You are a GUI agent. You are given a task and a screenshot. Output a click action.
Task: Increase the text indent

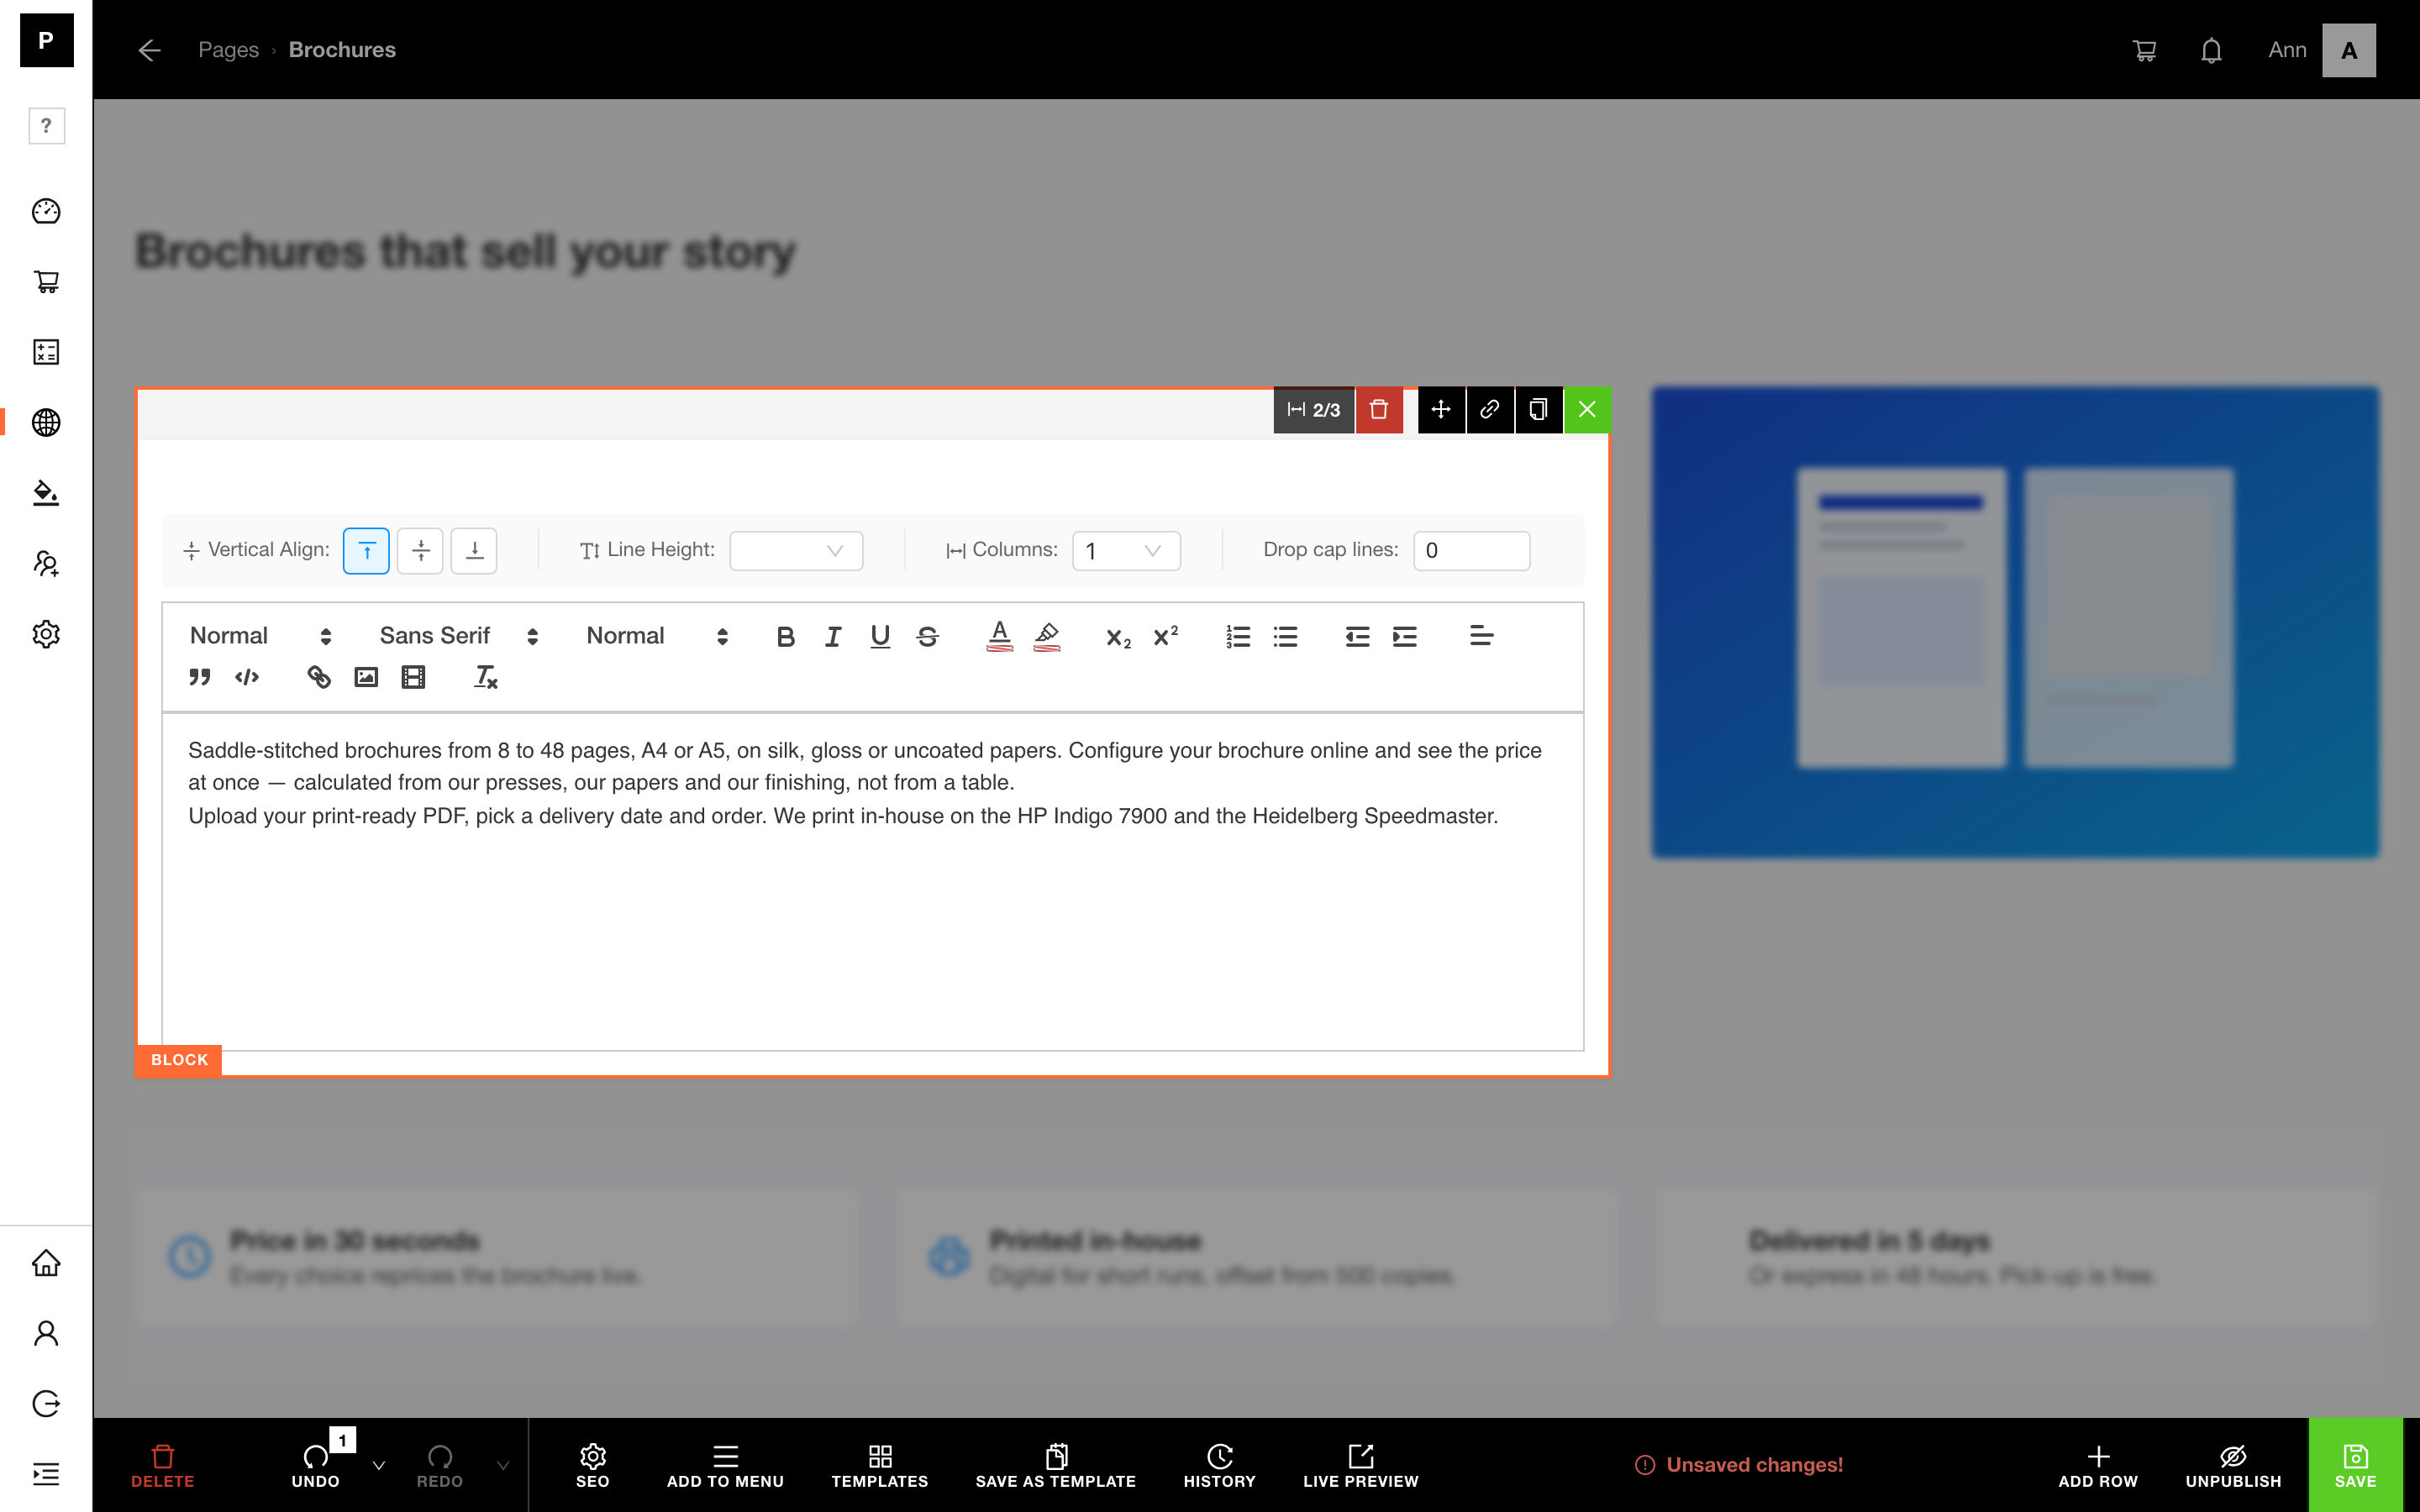1404,637
